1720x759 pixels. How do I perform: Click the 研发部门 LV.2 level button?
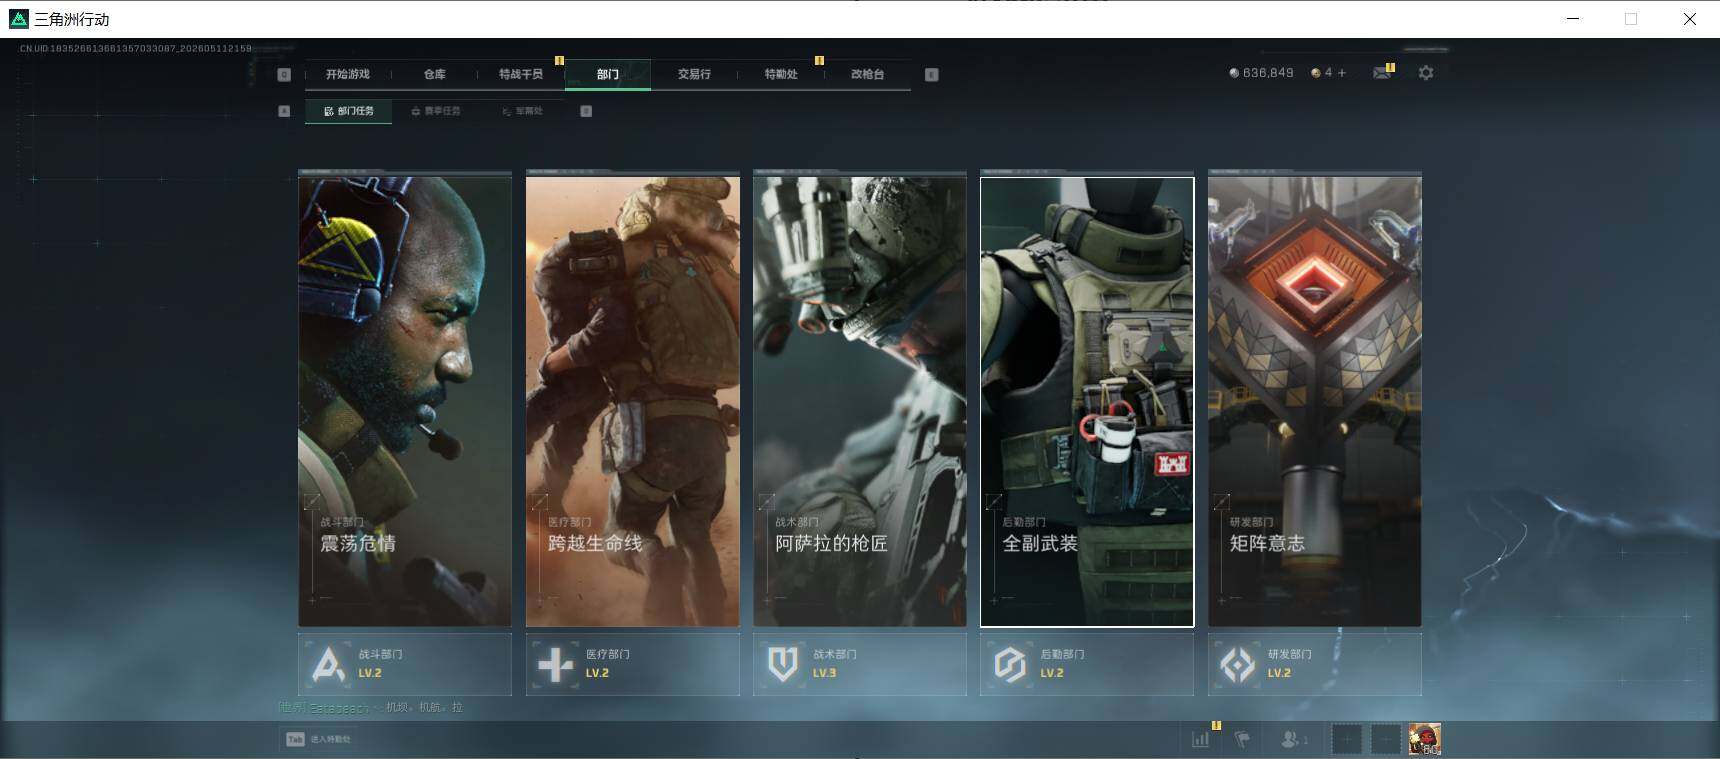[x=1315, y=664]
